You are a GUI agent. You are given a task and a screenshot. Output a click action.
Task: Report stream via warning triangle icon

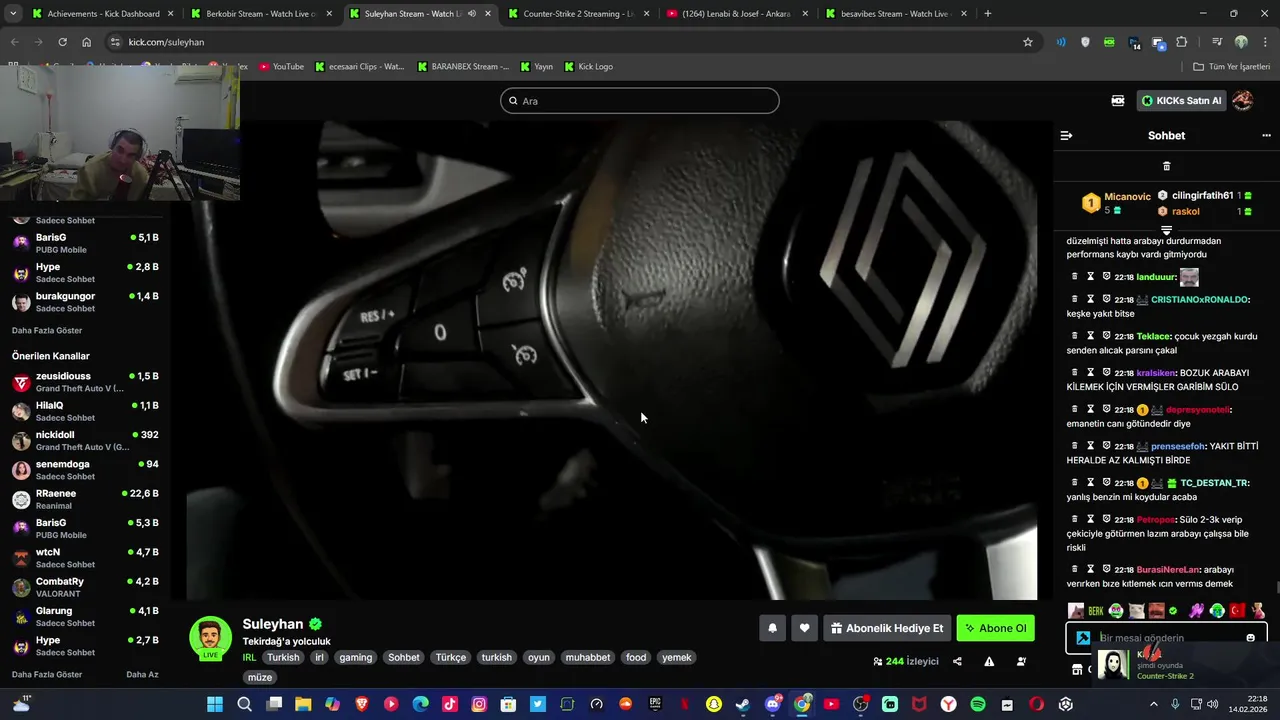pos(989,661)
